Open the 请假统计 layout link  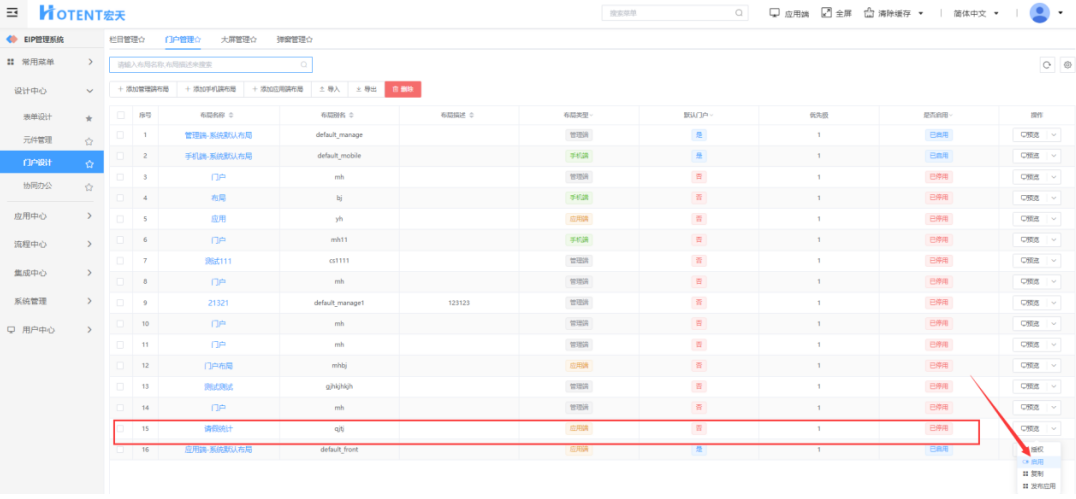pyautogui.click(x=218, y=428)
